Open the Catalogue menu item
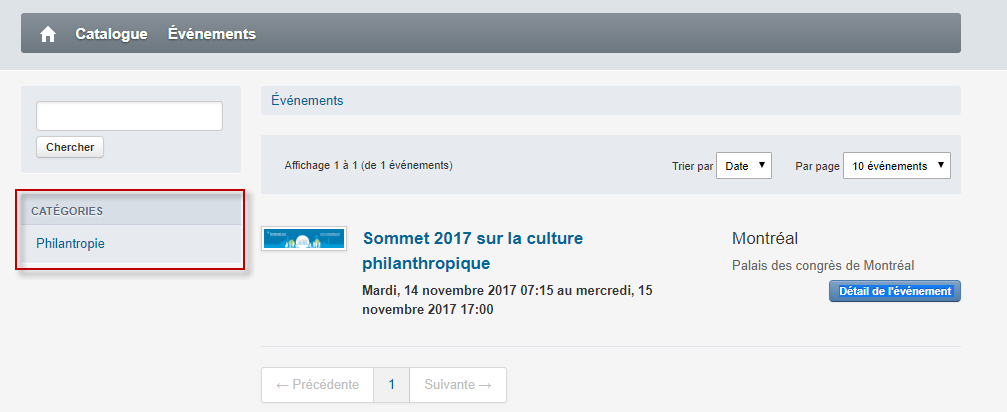This screenshot has height=412, width=1007. point(111,34)
